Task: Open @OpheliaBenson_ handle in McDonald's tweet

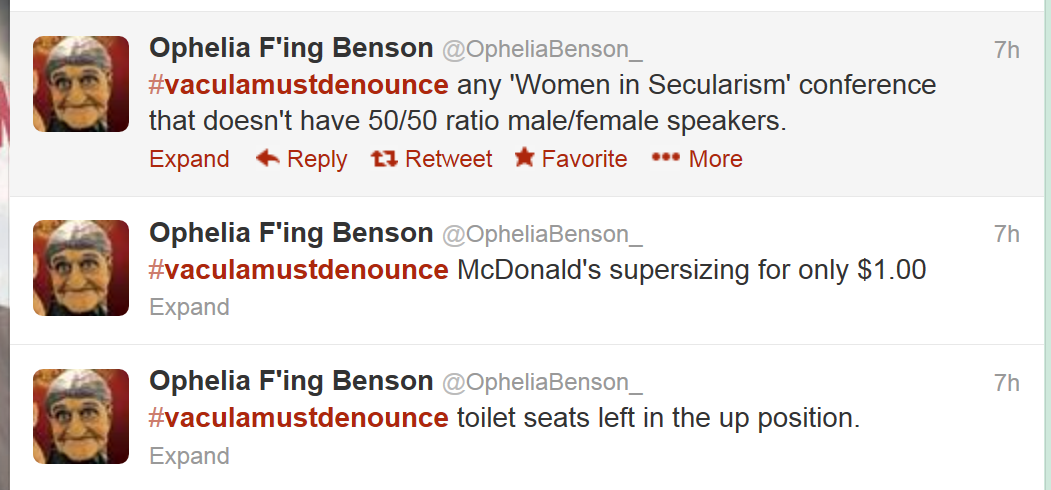Action: click(x=541, y=234)
